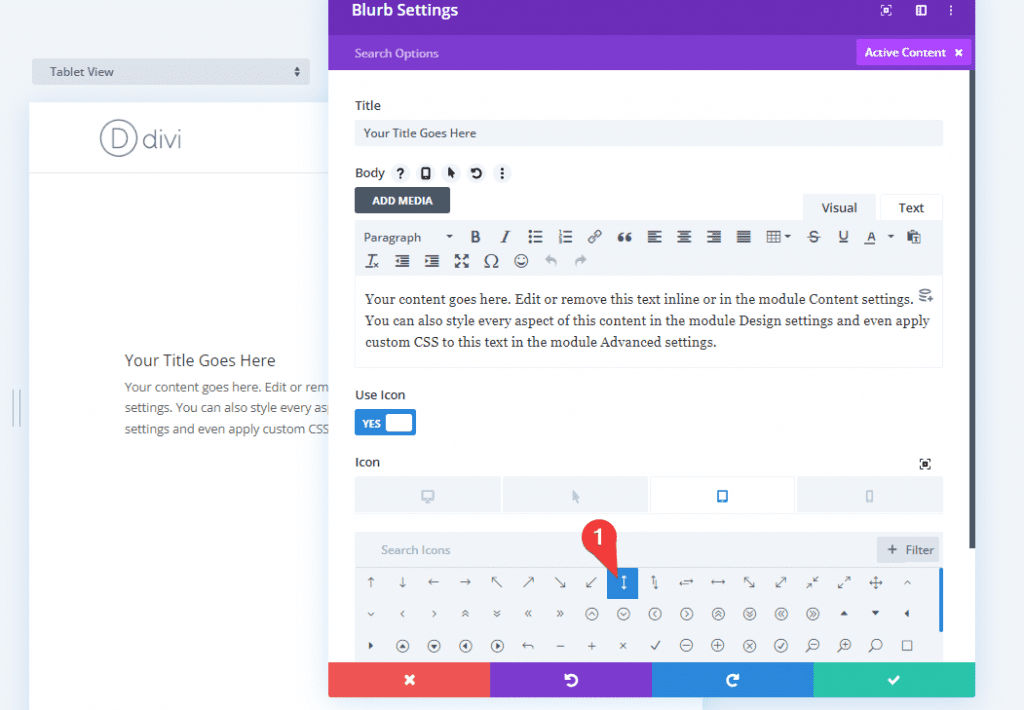Click dynamic content icon in body
This screenshot has width=1024, height=710.
925,295
